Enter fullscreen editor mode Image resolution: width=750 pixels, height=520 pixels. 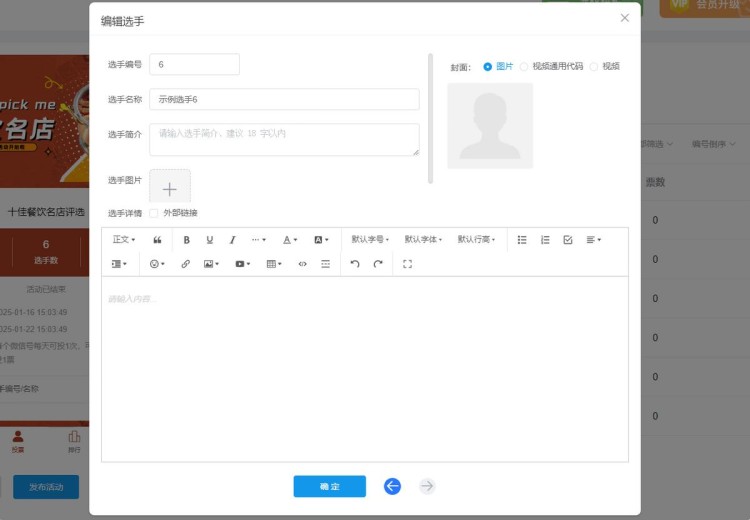[407, 264]
